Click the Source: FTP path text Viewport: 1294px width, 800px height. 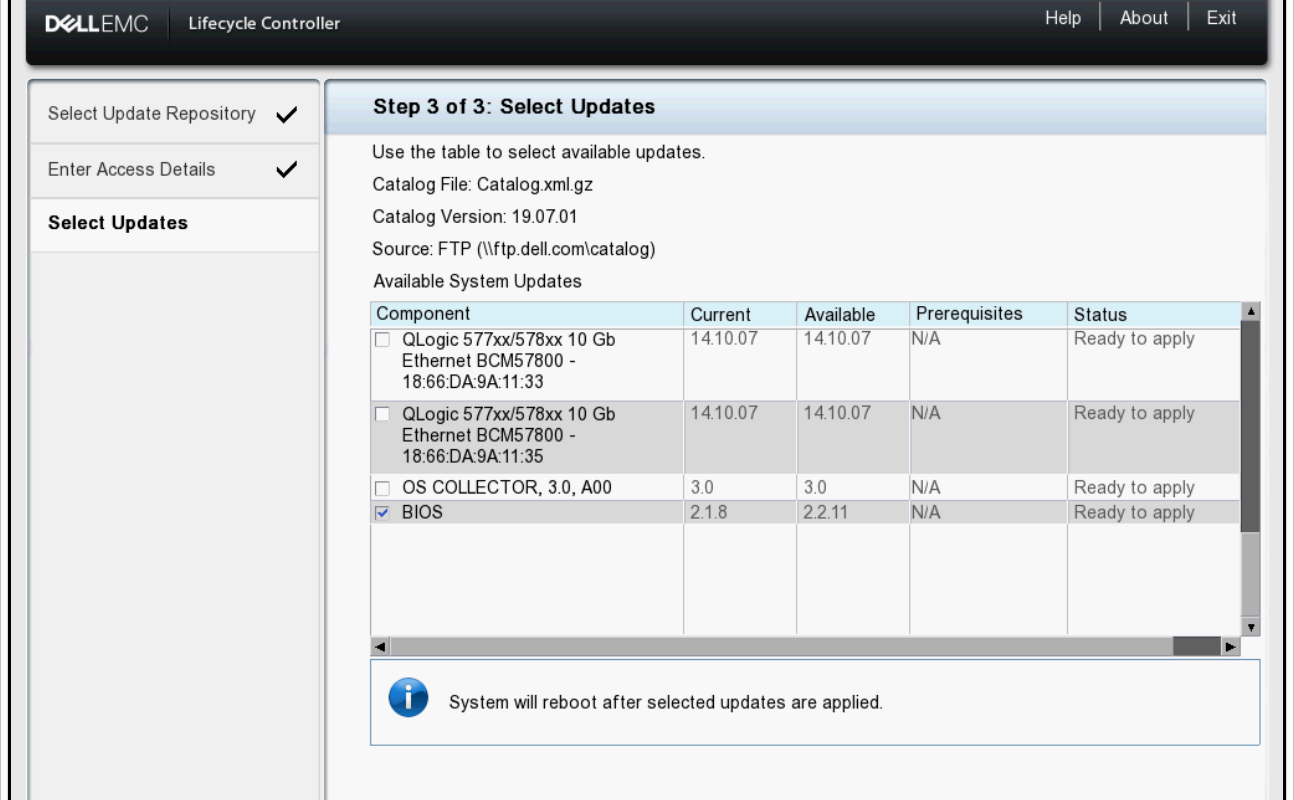click(x=514, y=249)
